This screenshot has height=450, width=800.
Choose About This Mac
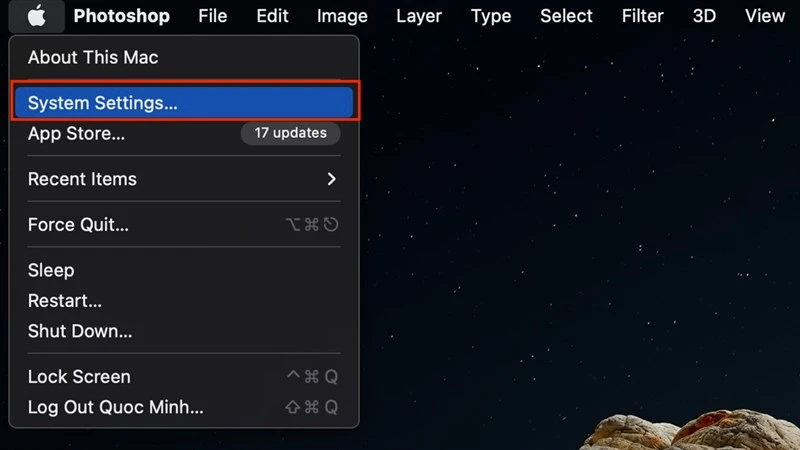(184, 57)
